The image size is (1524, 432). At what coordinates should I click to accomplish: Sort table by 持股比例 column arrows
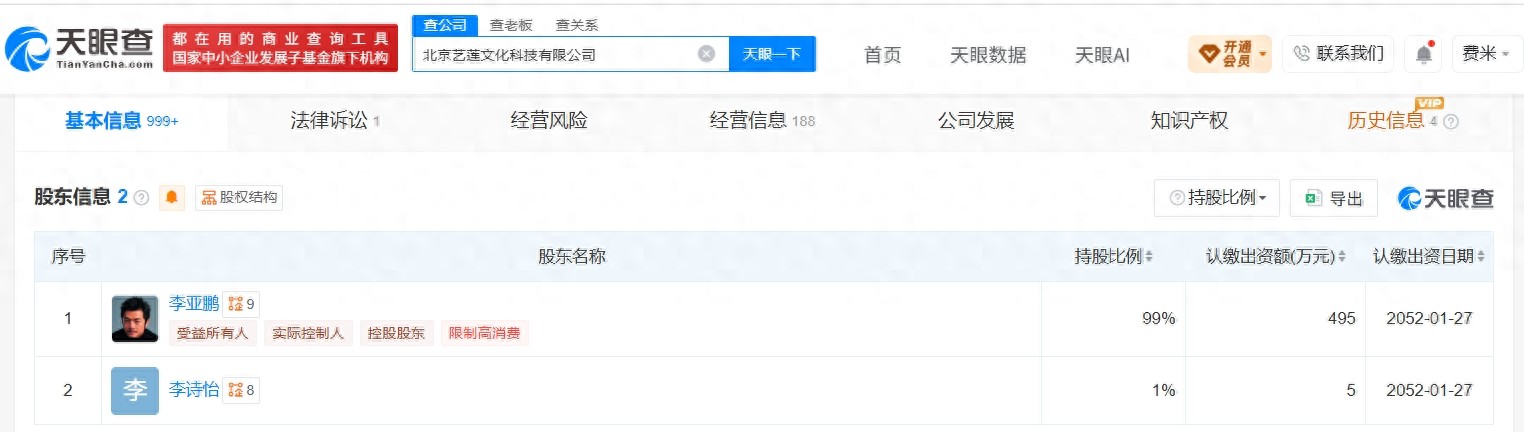click(1149, 257)
